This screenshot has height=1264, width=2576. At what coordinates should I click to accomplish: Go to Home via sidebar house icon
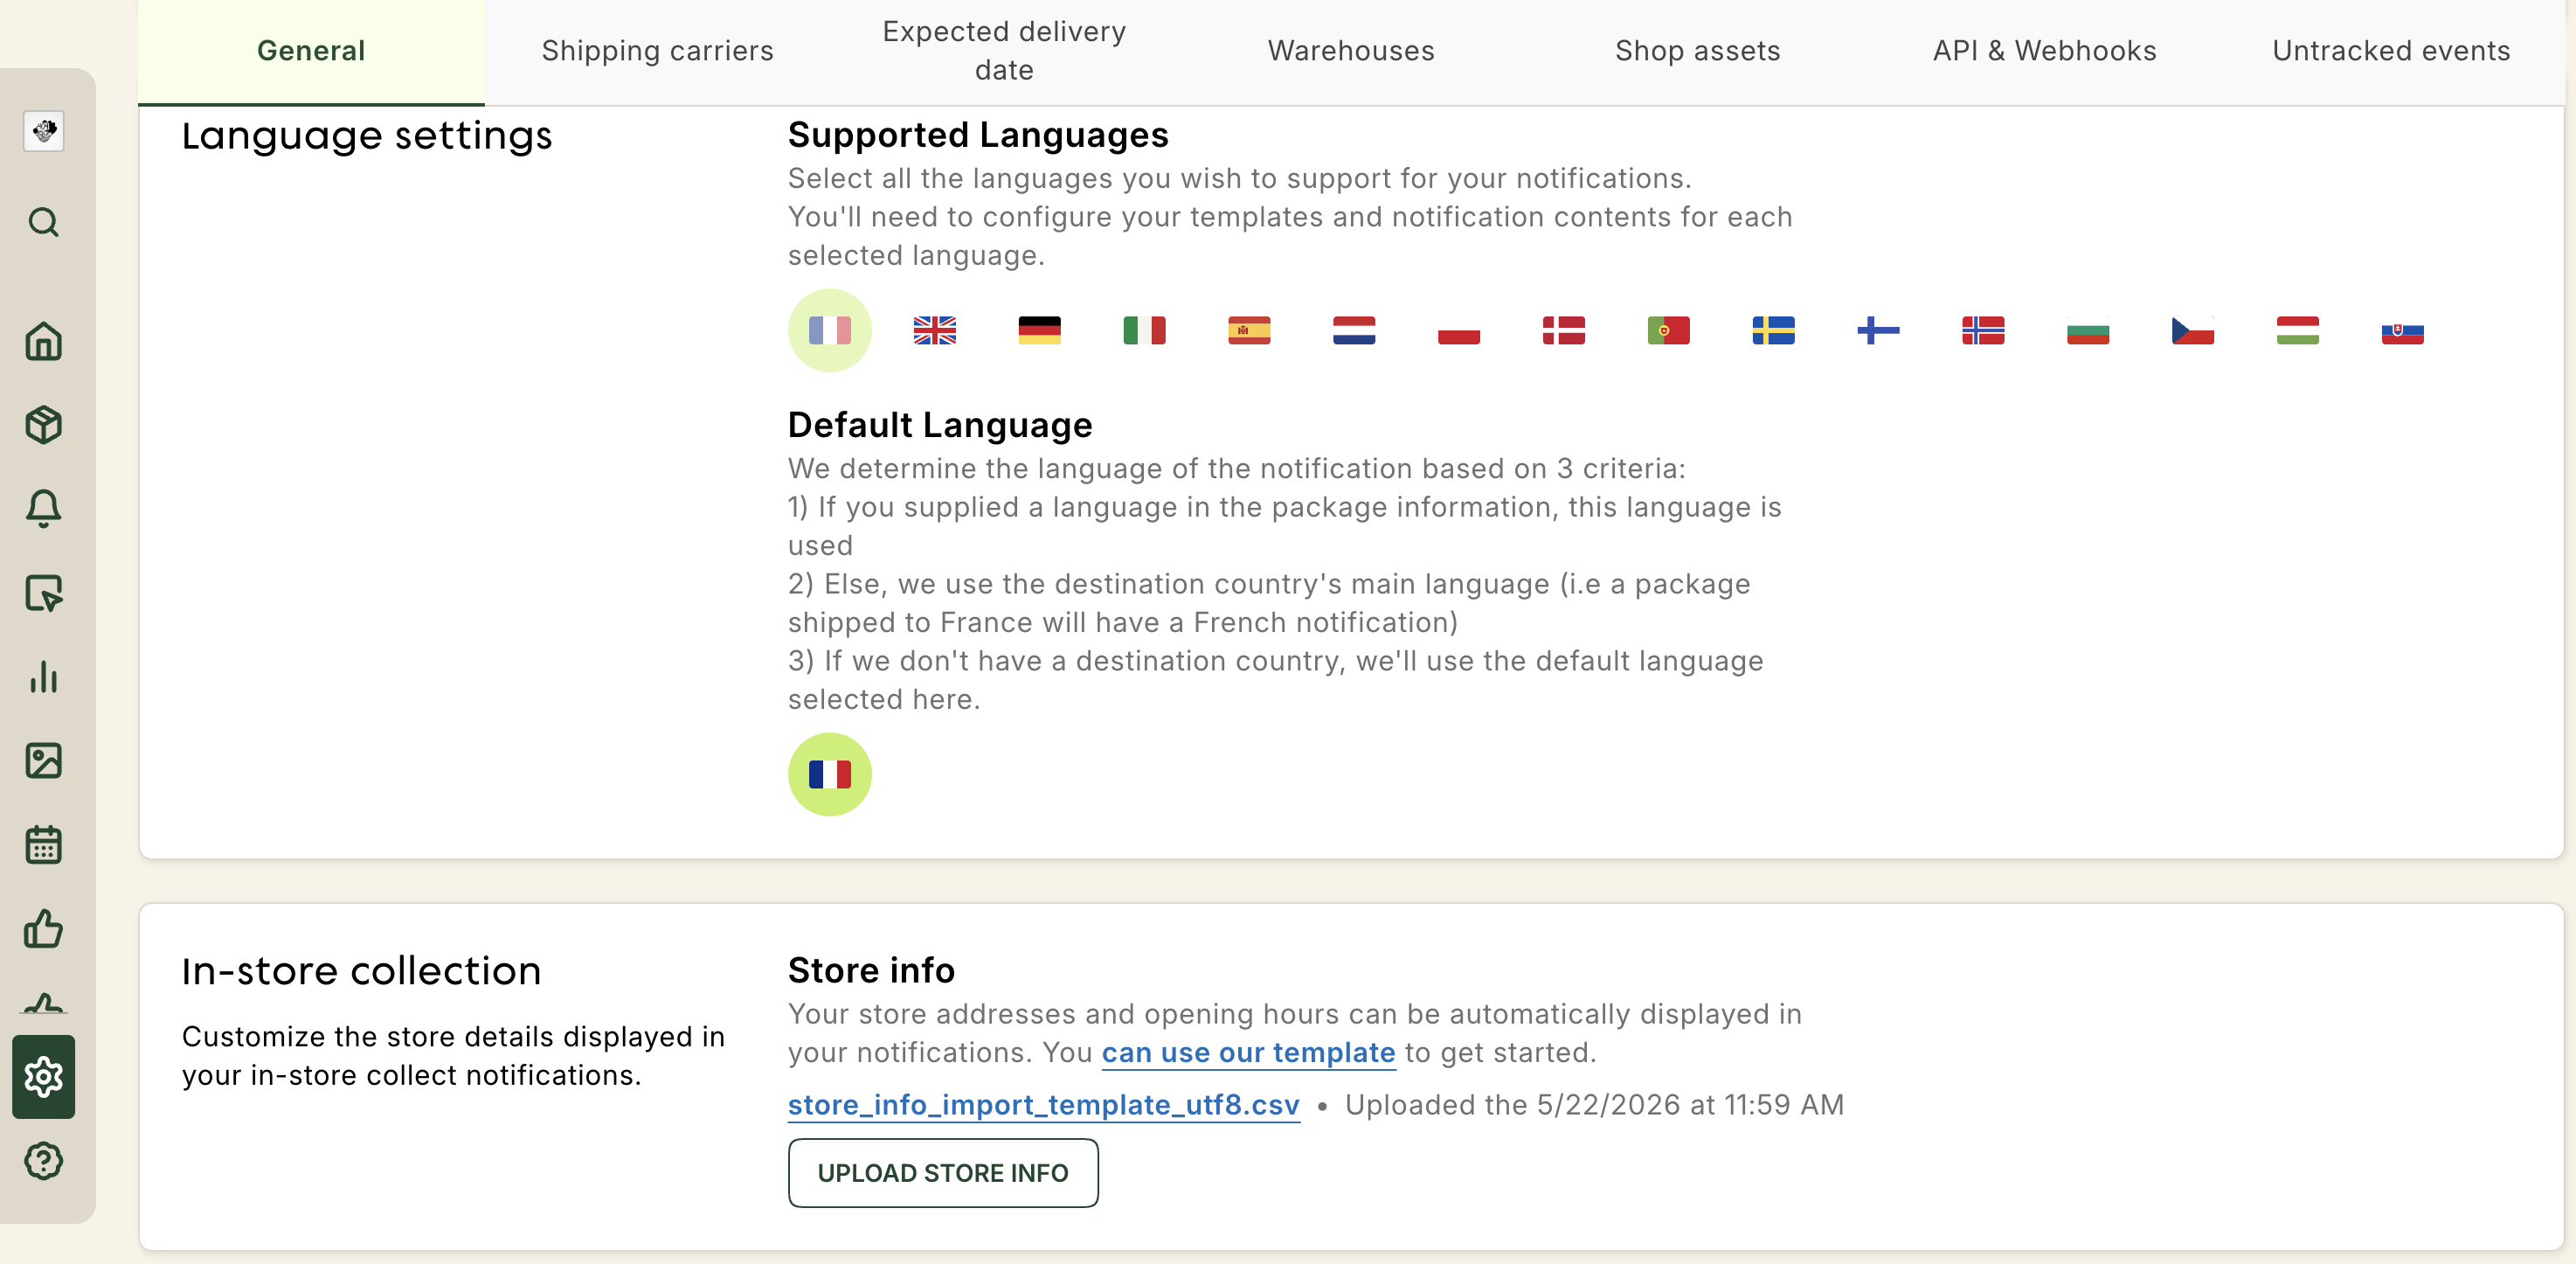pos(43,341)
